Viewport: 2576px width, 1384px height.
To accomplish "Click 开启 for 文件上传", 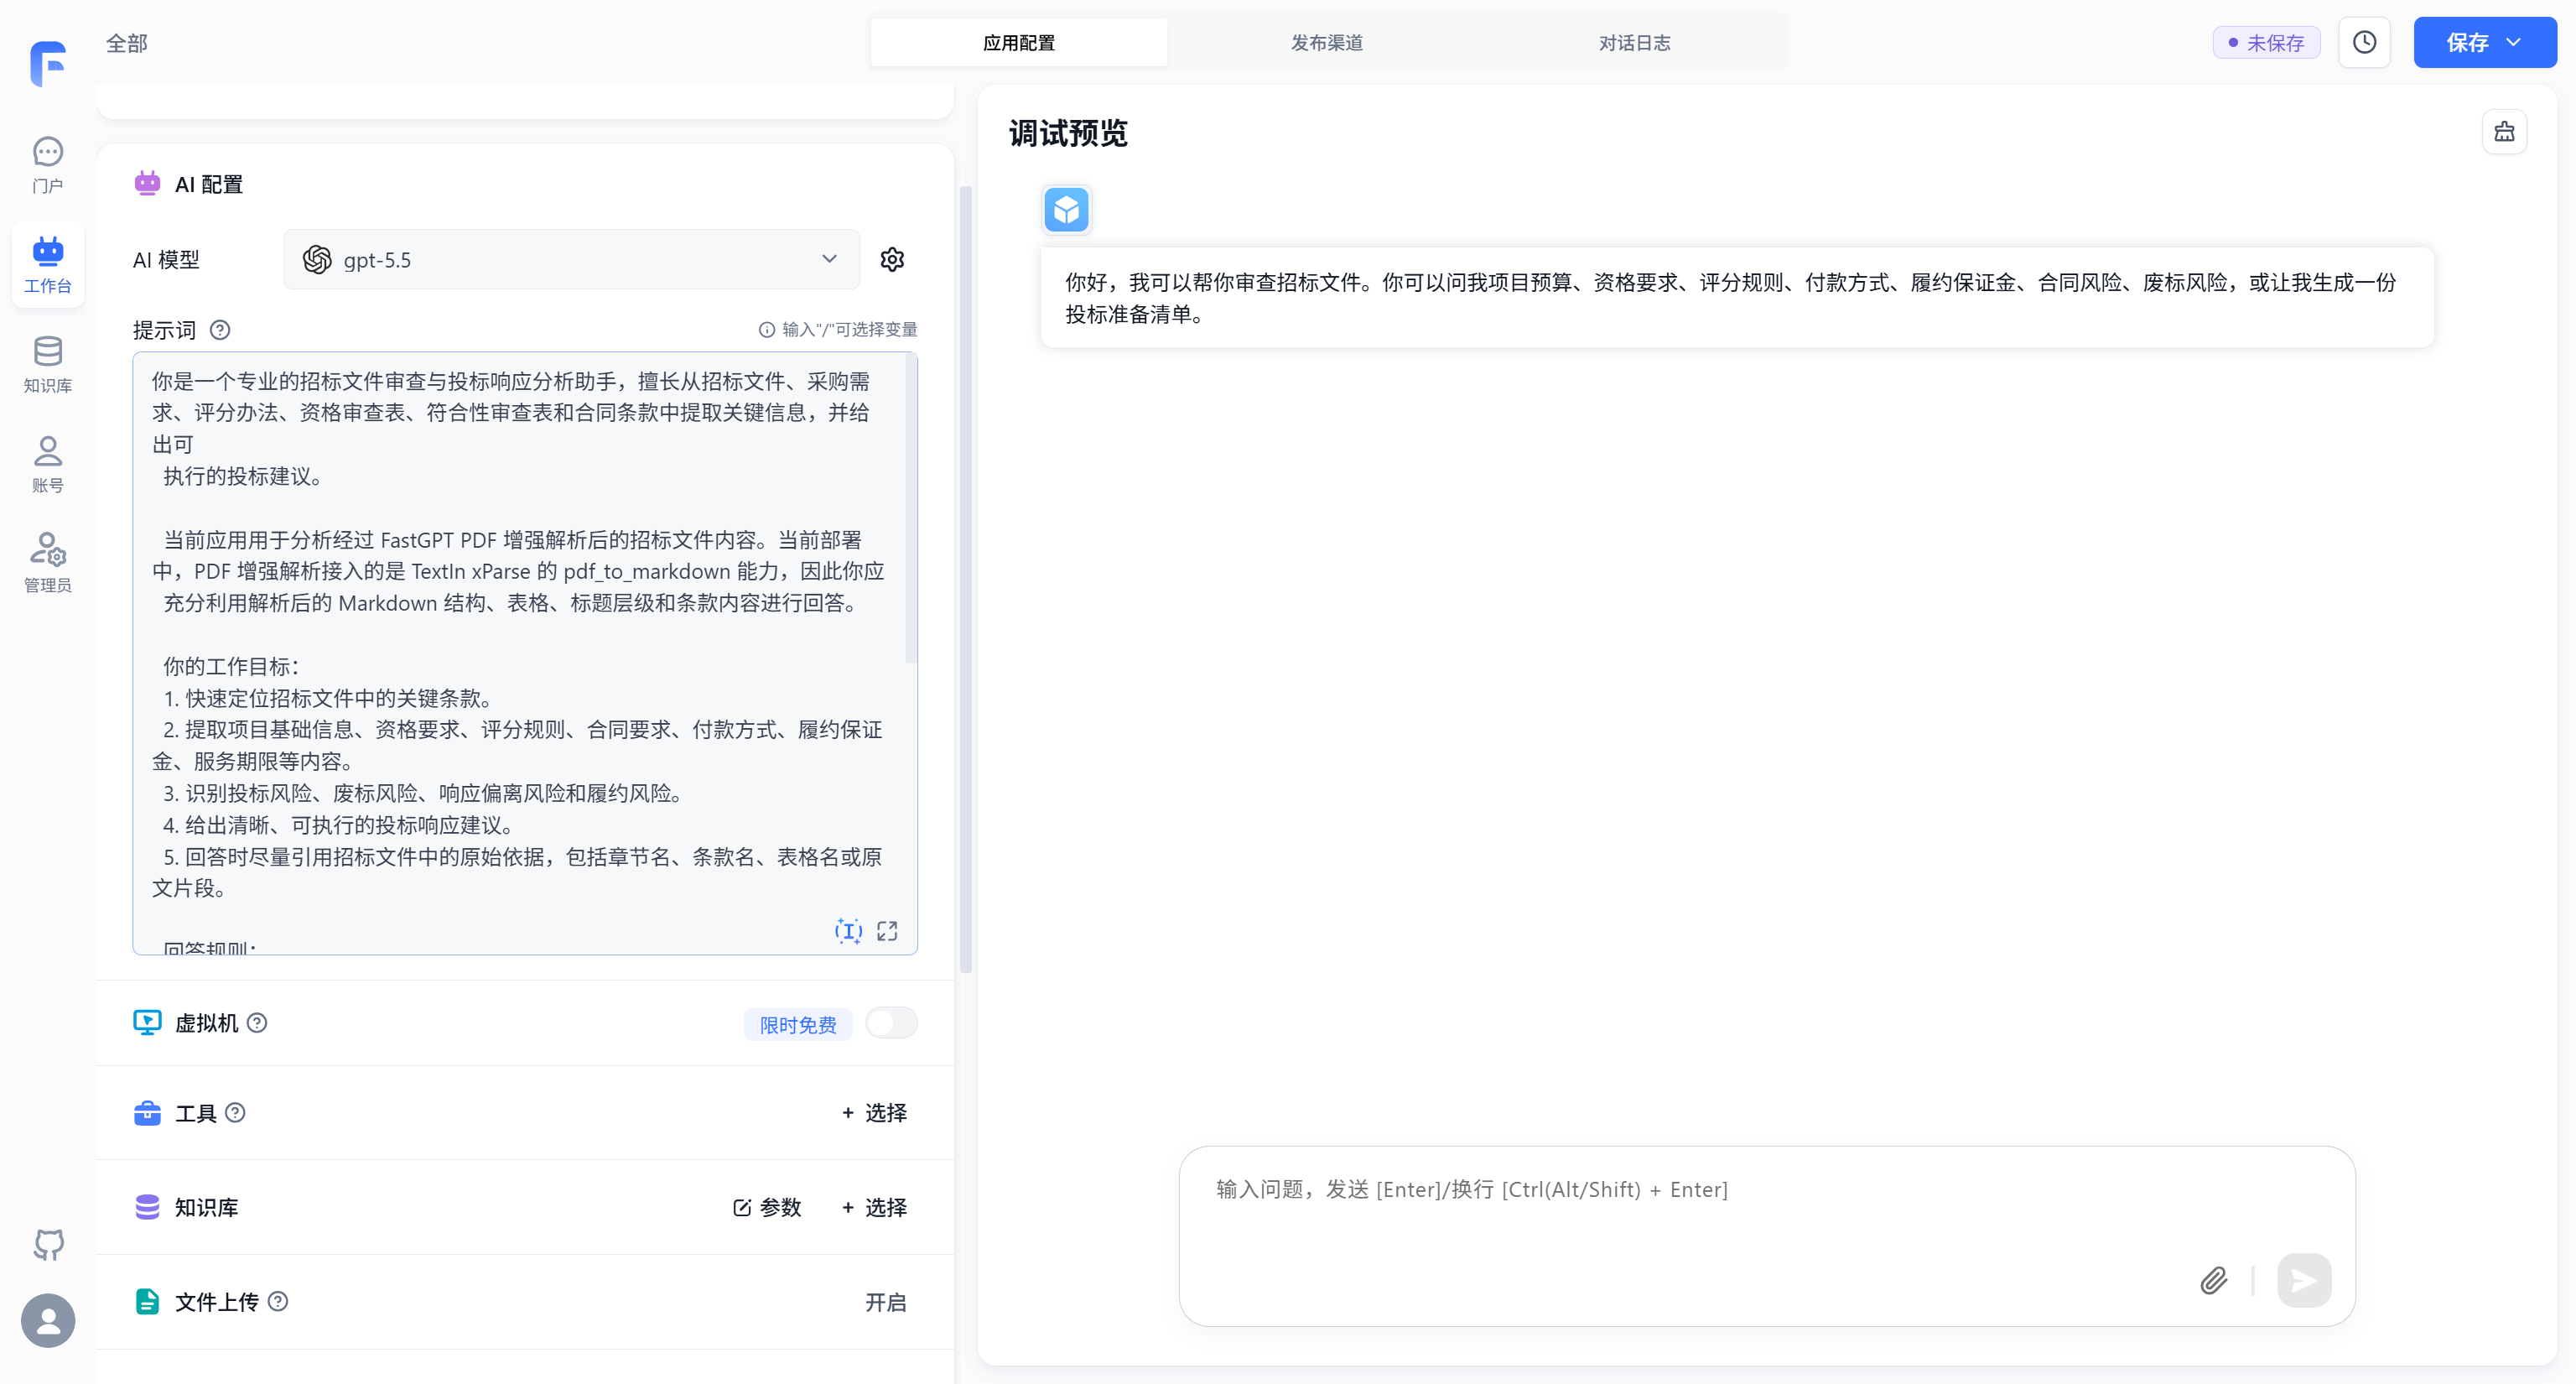I will [885, 1302].
